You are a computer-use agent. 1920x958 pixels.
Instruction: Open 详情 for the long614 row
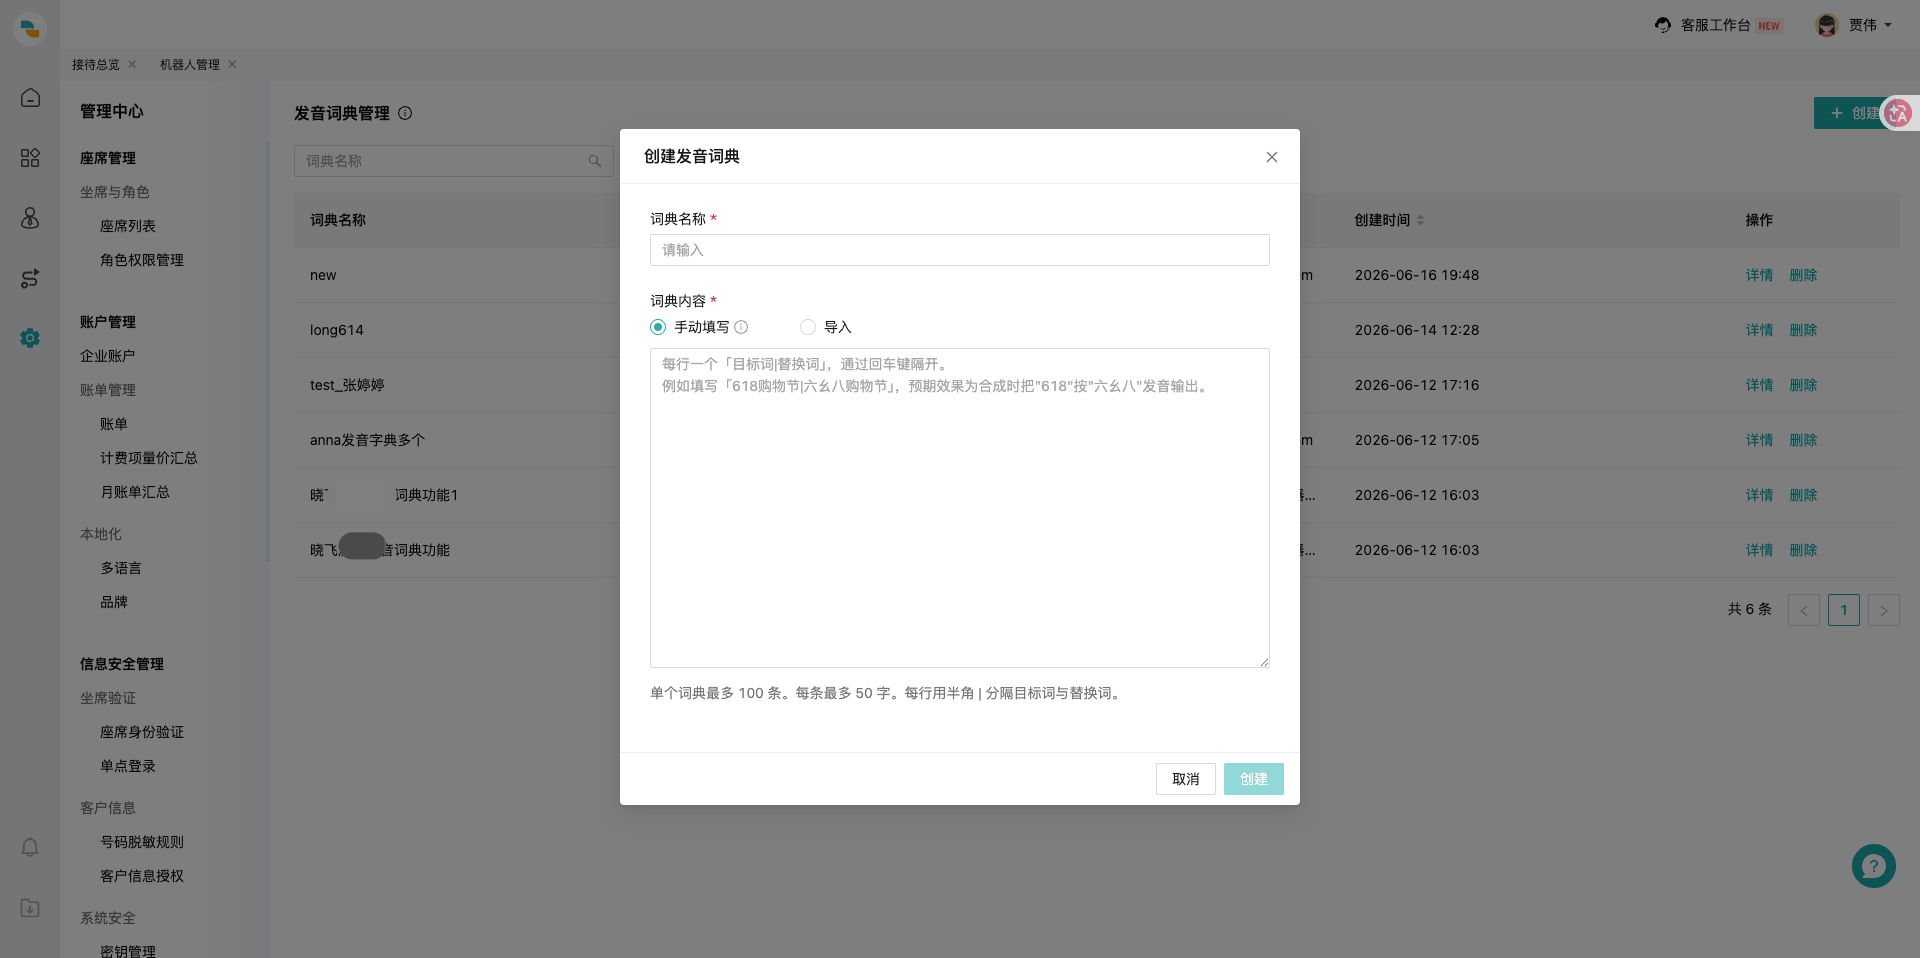1759,330
